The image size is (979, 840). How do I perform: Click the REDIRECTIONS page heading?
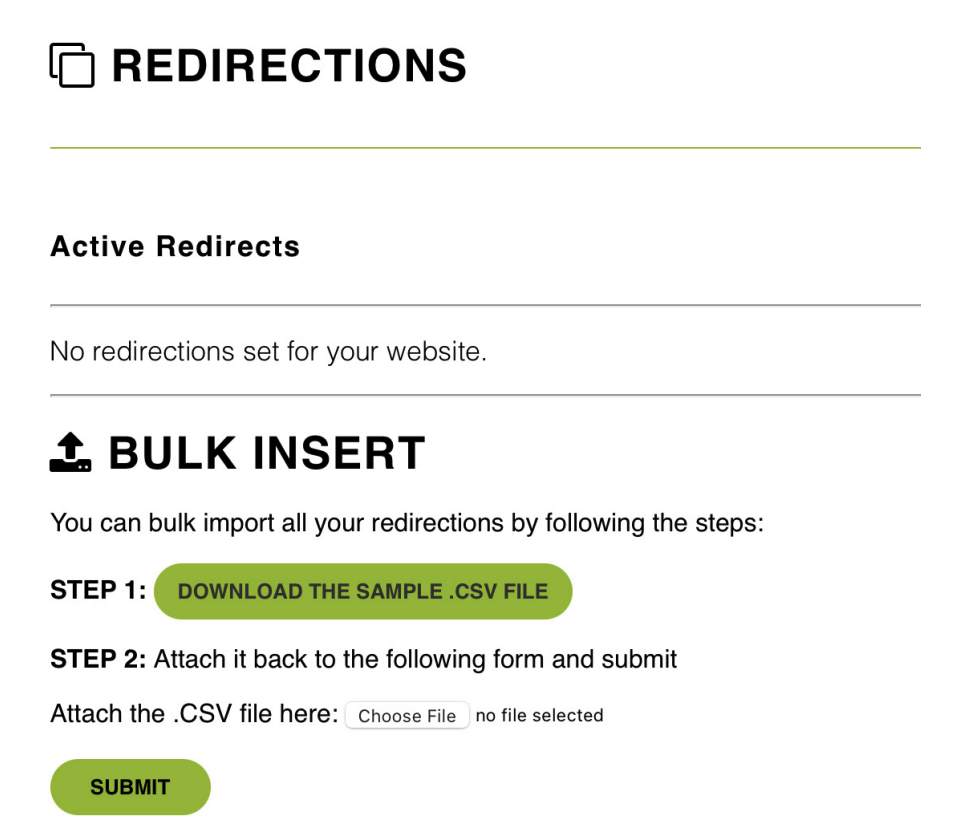tap(289, 66)
